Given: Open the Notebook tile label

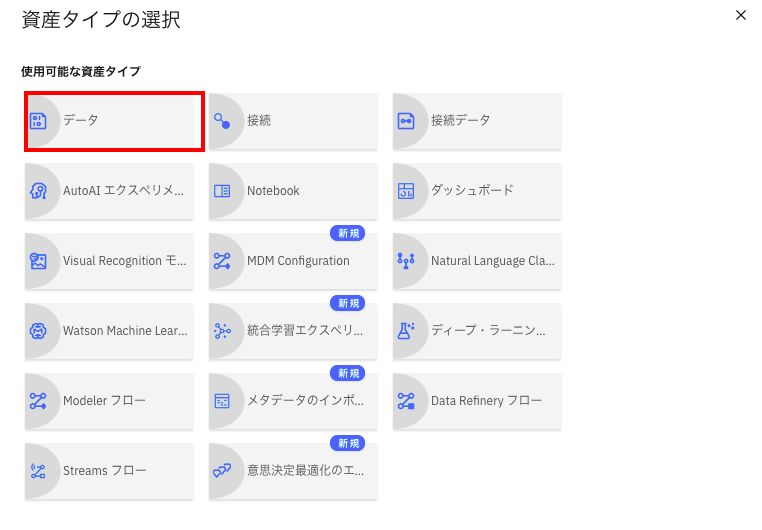Looking at the screenshot, I should 273,190.
